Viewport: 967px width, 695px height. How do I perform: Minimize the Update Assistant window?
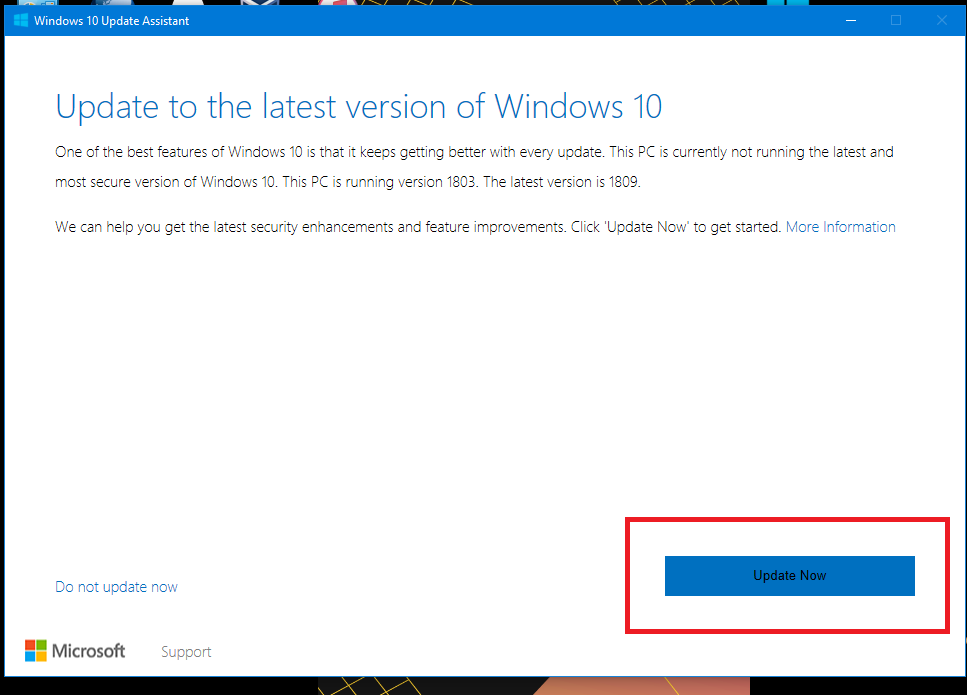click(850, 20)
